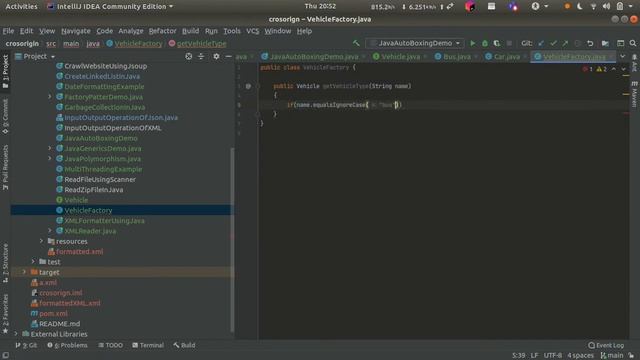Switch to the Bus.java tab

[x=456, y=57]
